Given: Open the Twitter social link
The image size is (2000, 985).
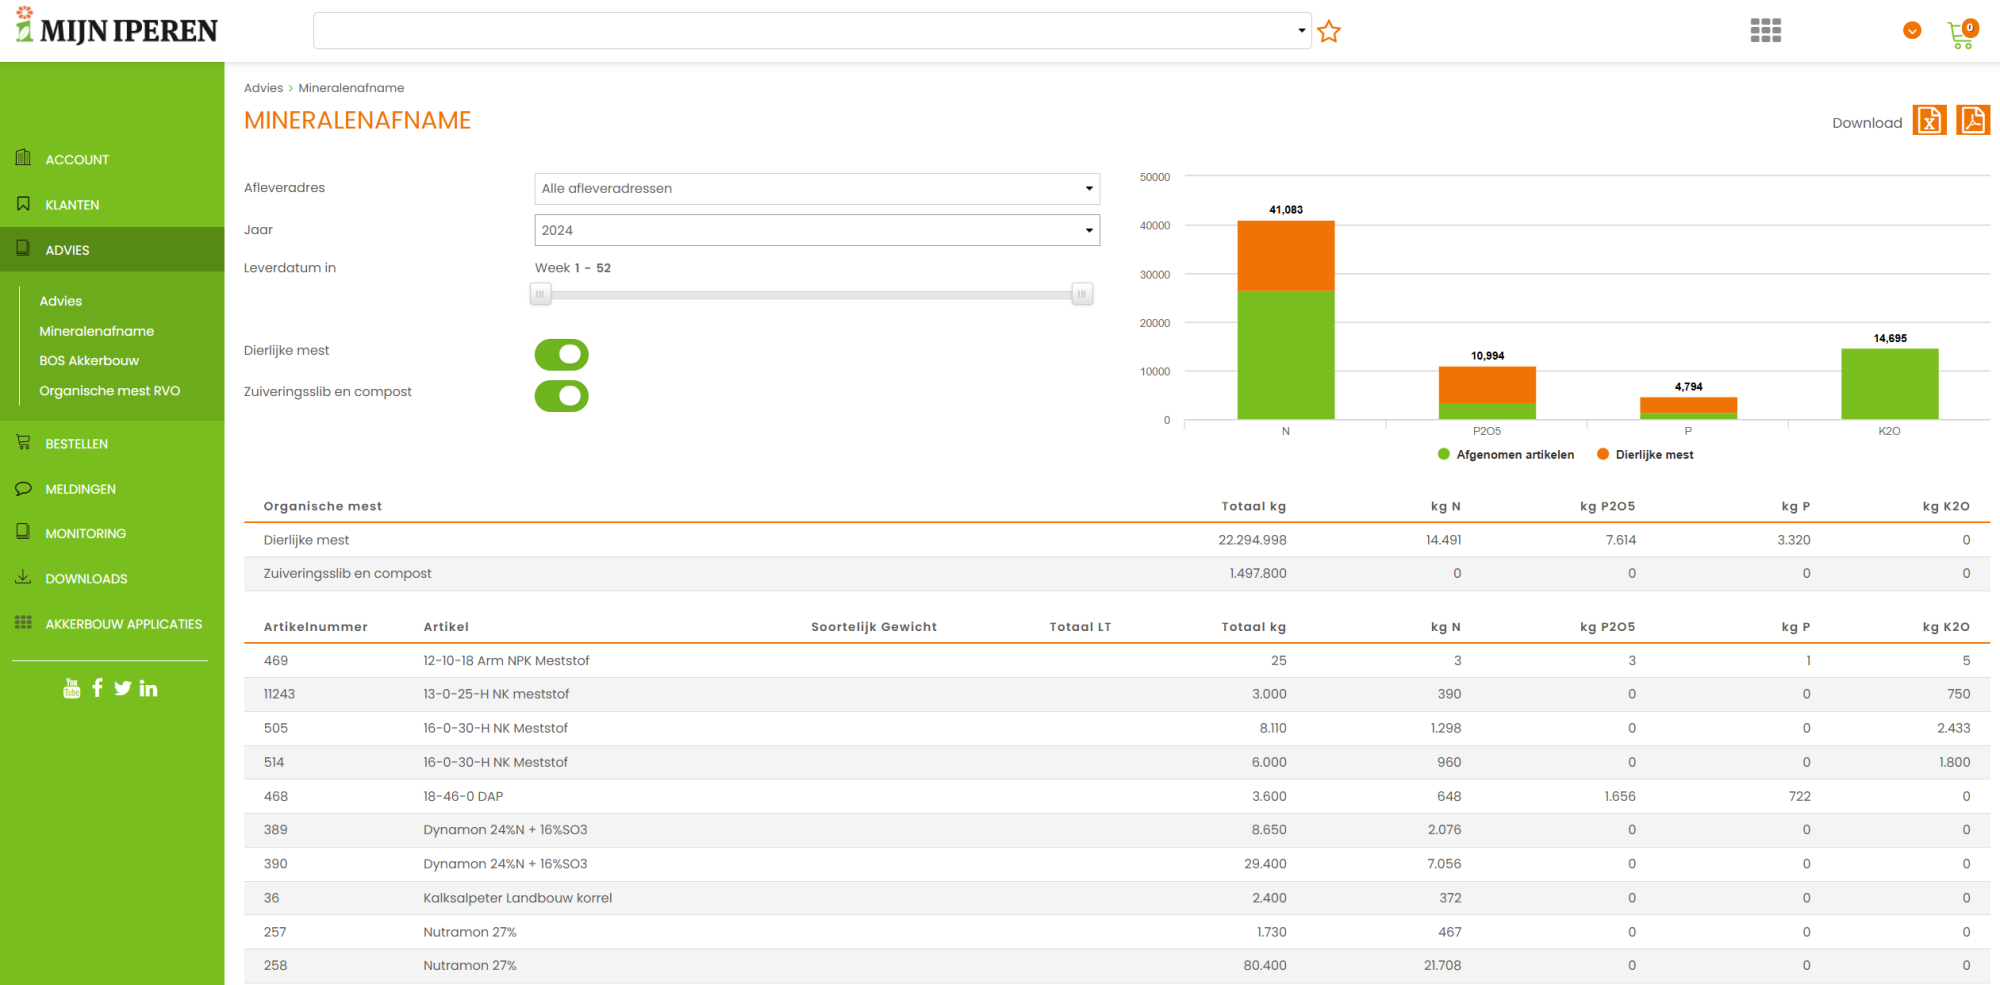Looking at the screenshot, I should coord(122,688).
